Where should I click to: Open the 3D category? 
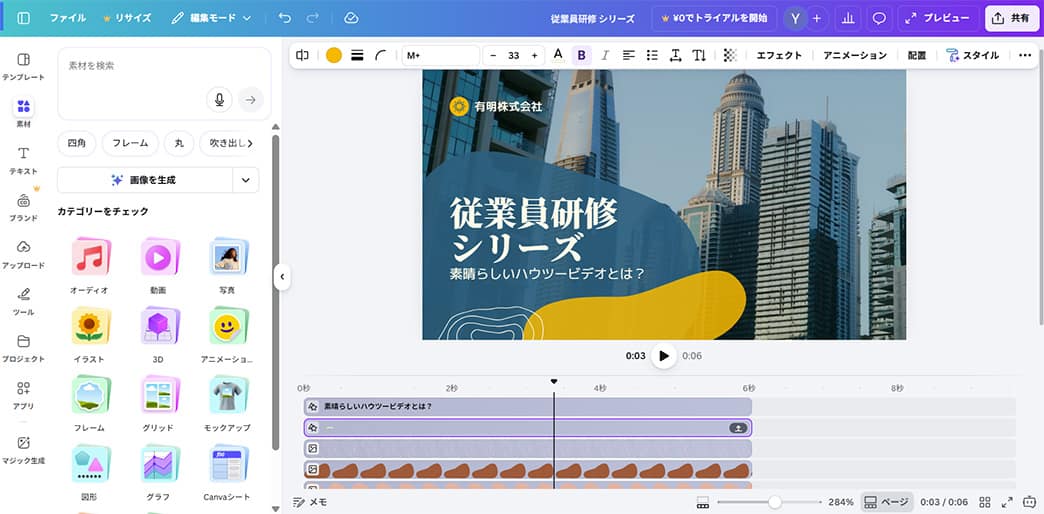158,334
